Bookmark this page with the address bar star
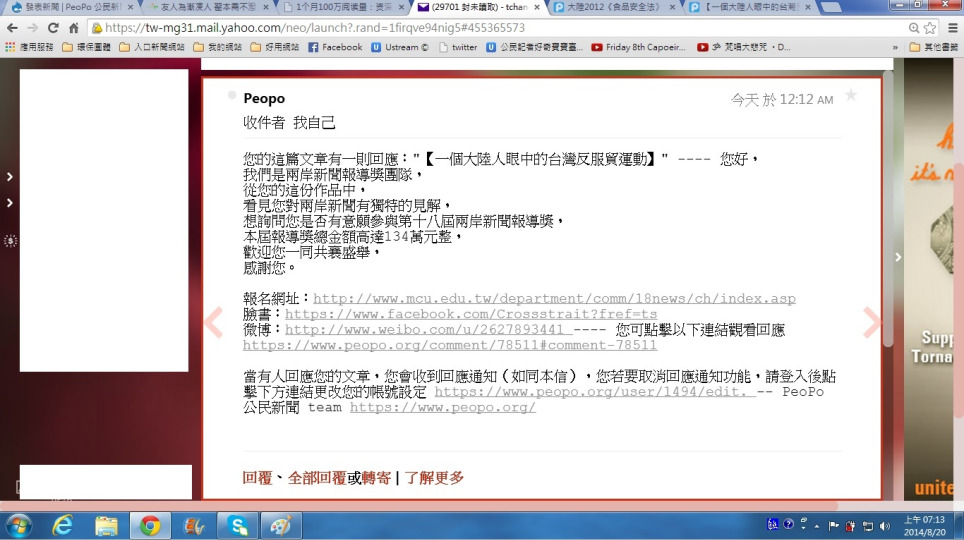964x540 pixels. pyautogui.click(x=930, y=28)
